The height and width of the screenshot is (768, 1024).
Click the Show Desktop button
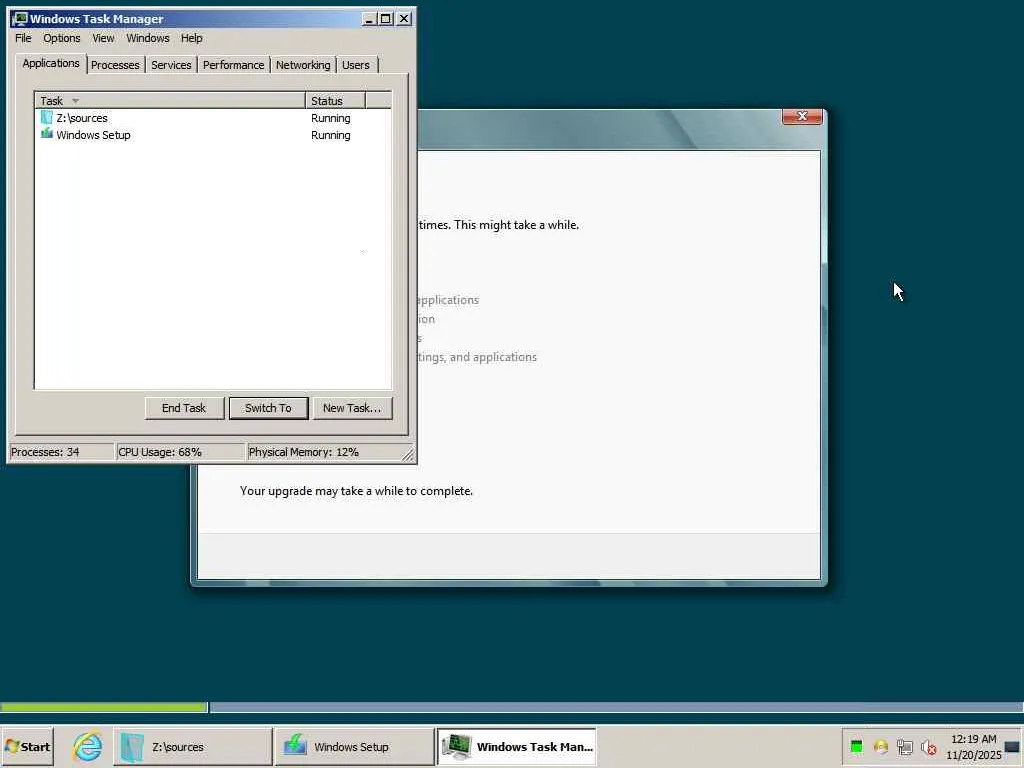click(1013, 746)
